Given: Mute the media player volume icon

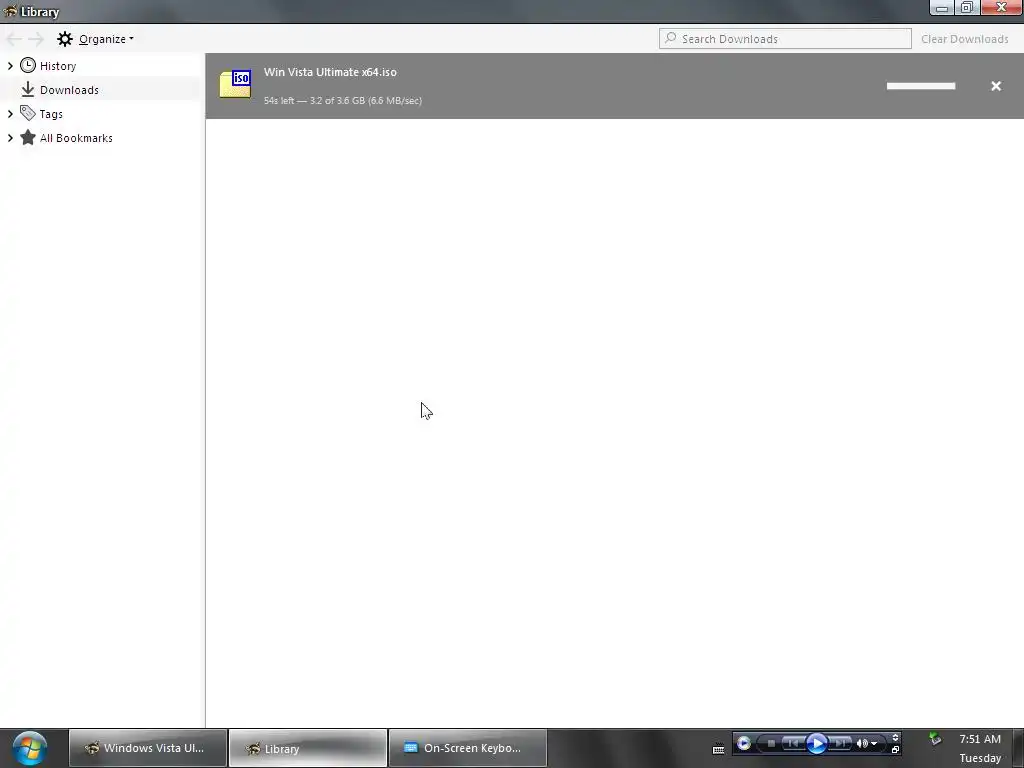Looking at the screenshot, I should pos(861,743).
